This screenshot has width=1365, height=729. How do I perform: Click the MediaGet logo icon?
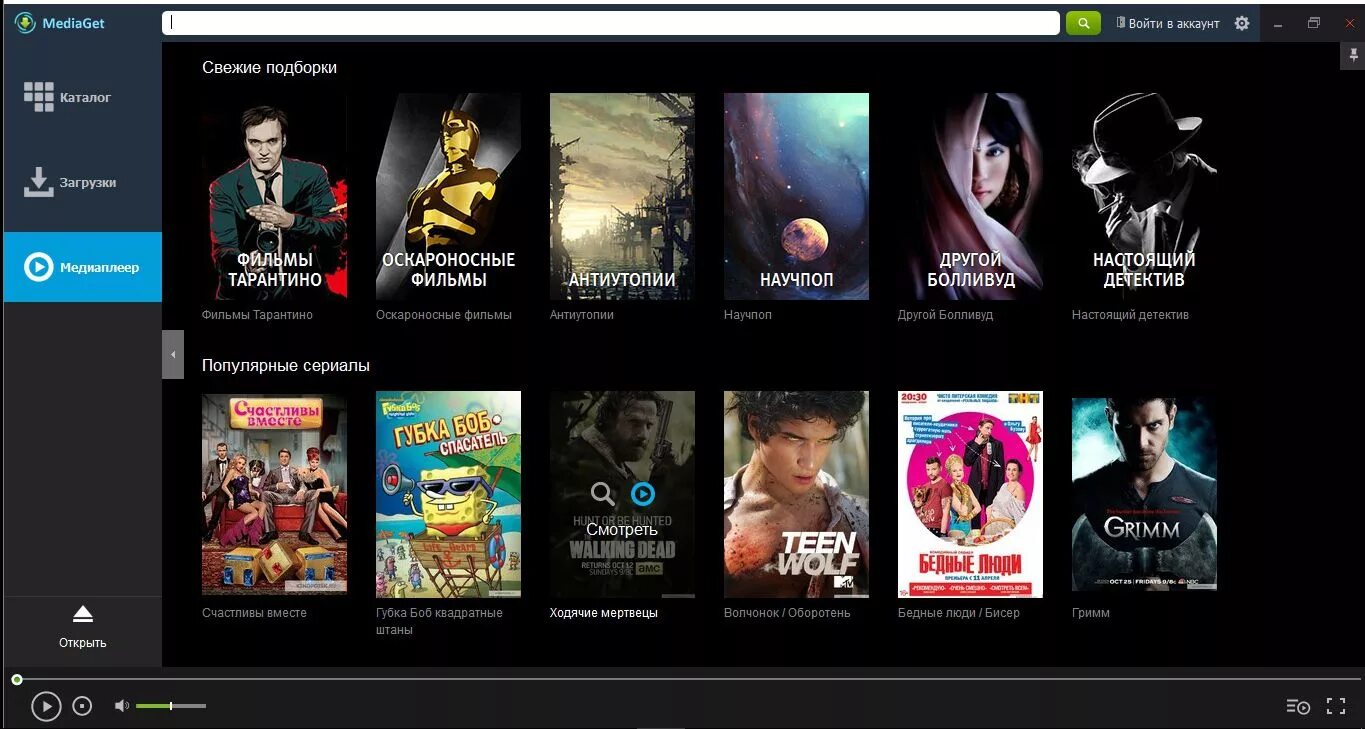[25, 22]
